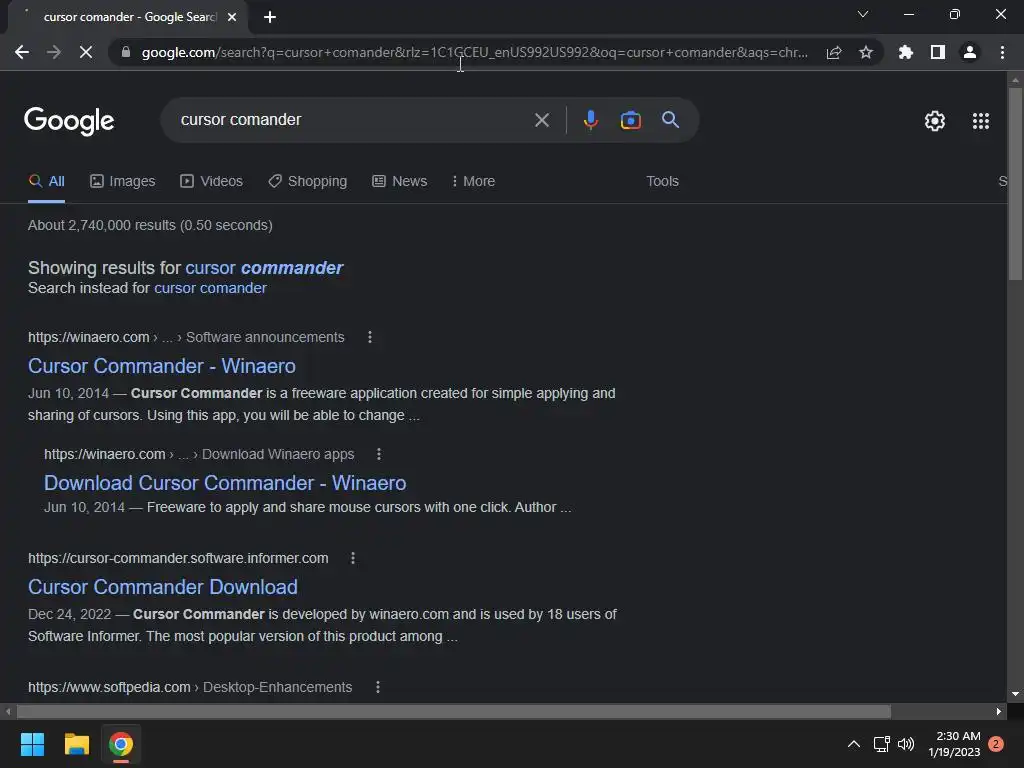Open options for softpedia.com result
This screenshot has height=768, width=1024.
[377, 687]
